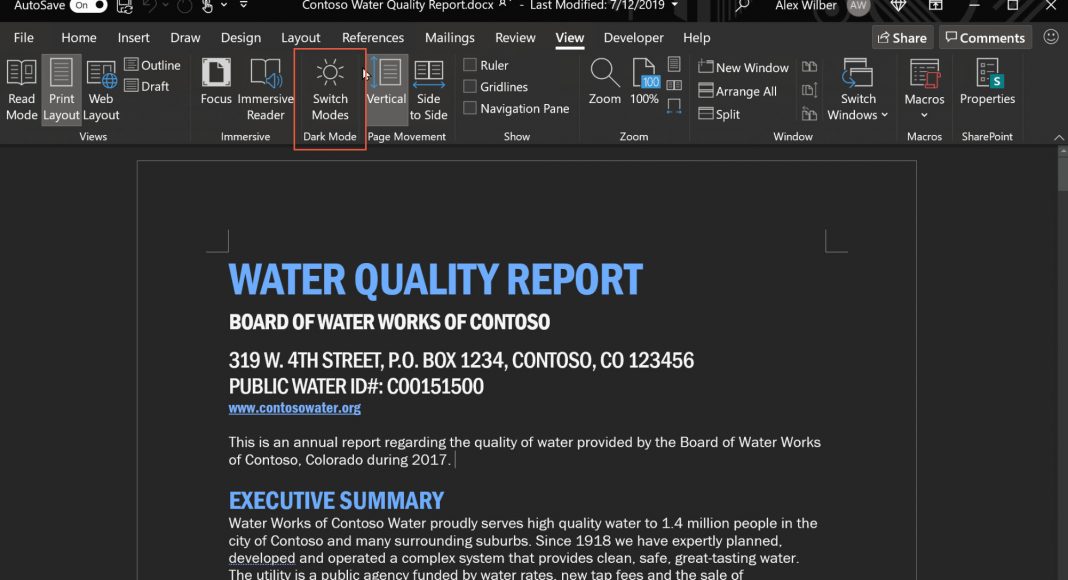Viewport: 1068px width, 580px height.
Task: Enable the Ruler checkbox
Action: pyautogui.click(x=469, y=65)
